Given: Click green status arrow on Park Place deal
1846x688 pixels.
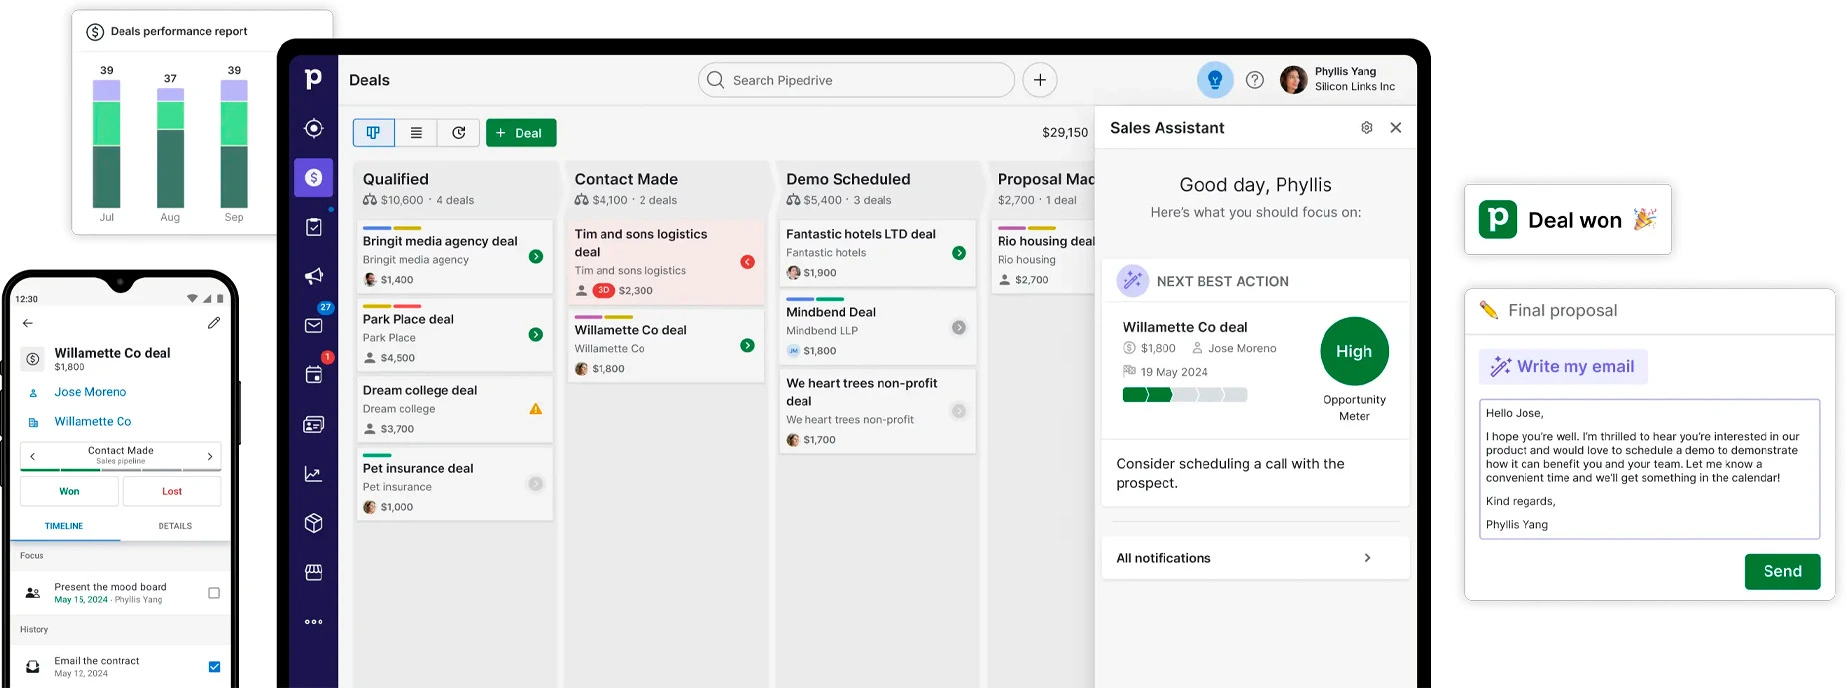Looking at the screenshot, I should [536, 335].
